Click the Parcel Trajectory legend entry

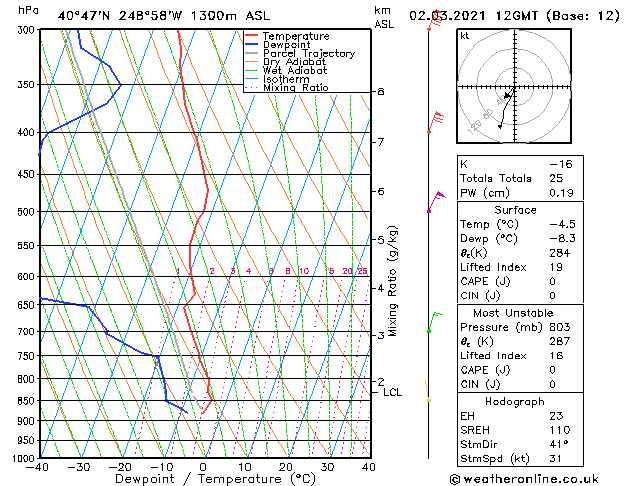click(300, 53)
